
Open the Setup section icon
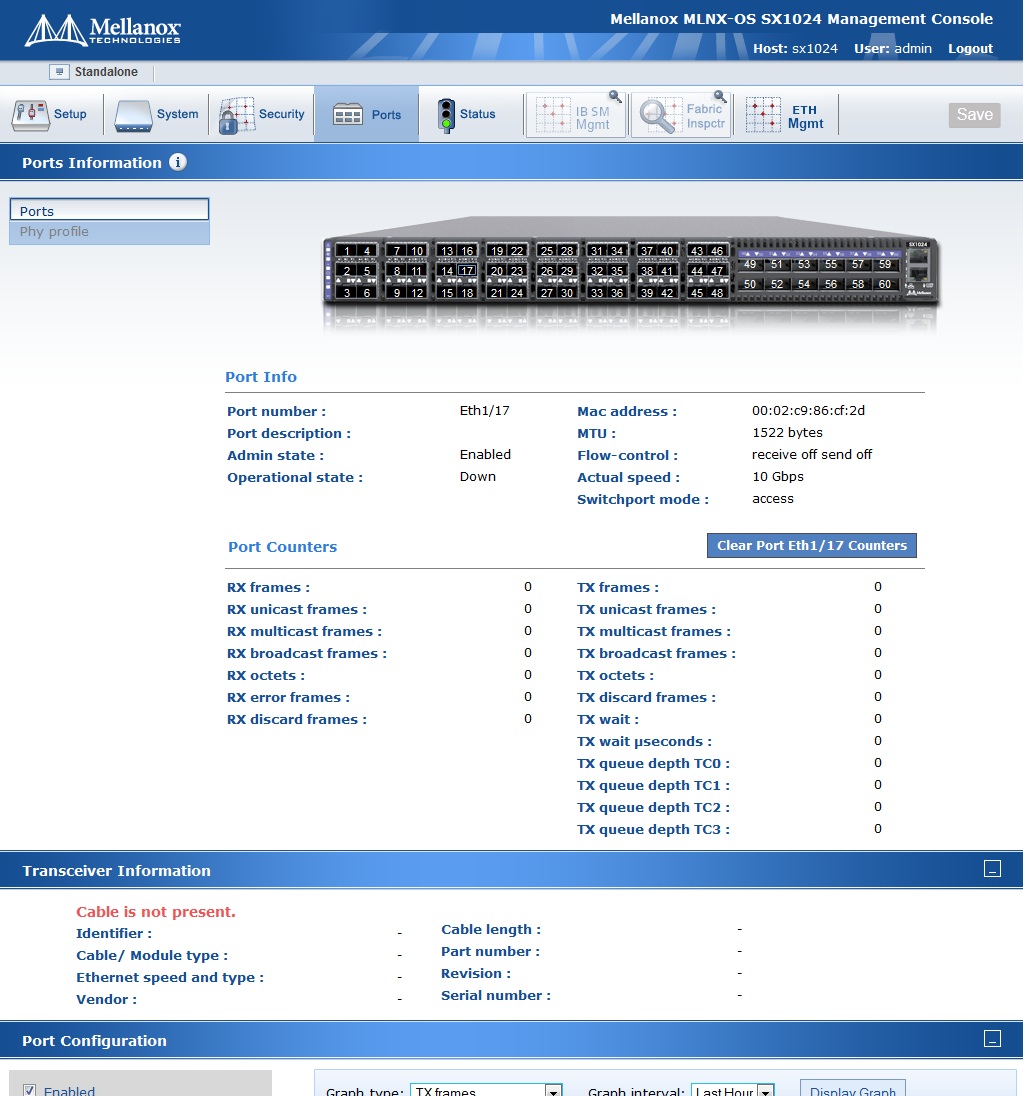[x=30, y=115]
